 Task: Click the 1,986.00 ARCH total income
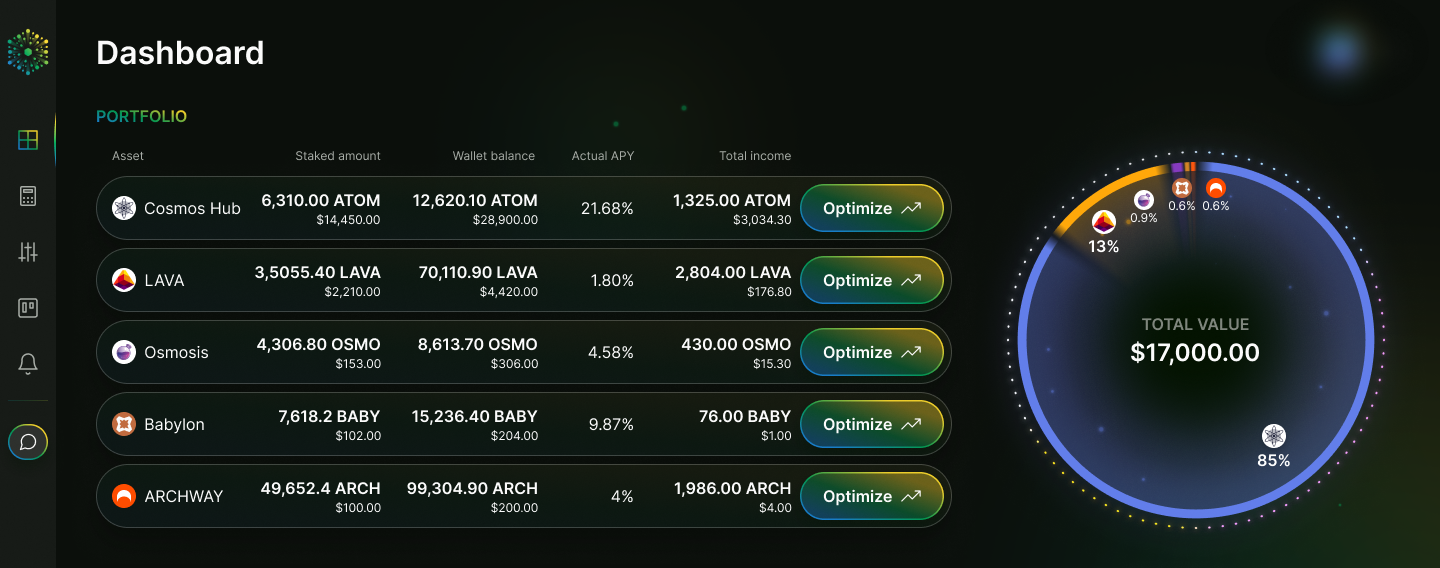point(733,489)
